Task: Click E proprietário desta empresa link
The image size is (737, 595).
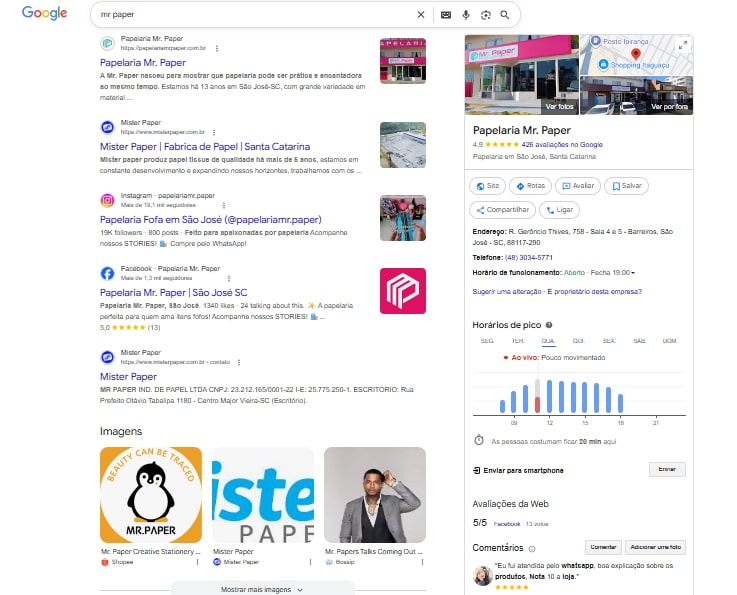Action: tap(595, 291)
